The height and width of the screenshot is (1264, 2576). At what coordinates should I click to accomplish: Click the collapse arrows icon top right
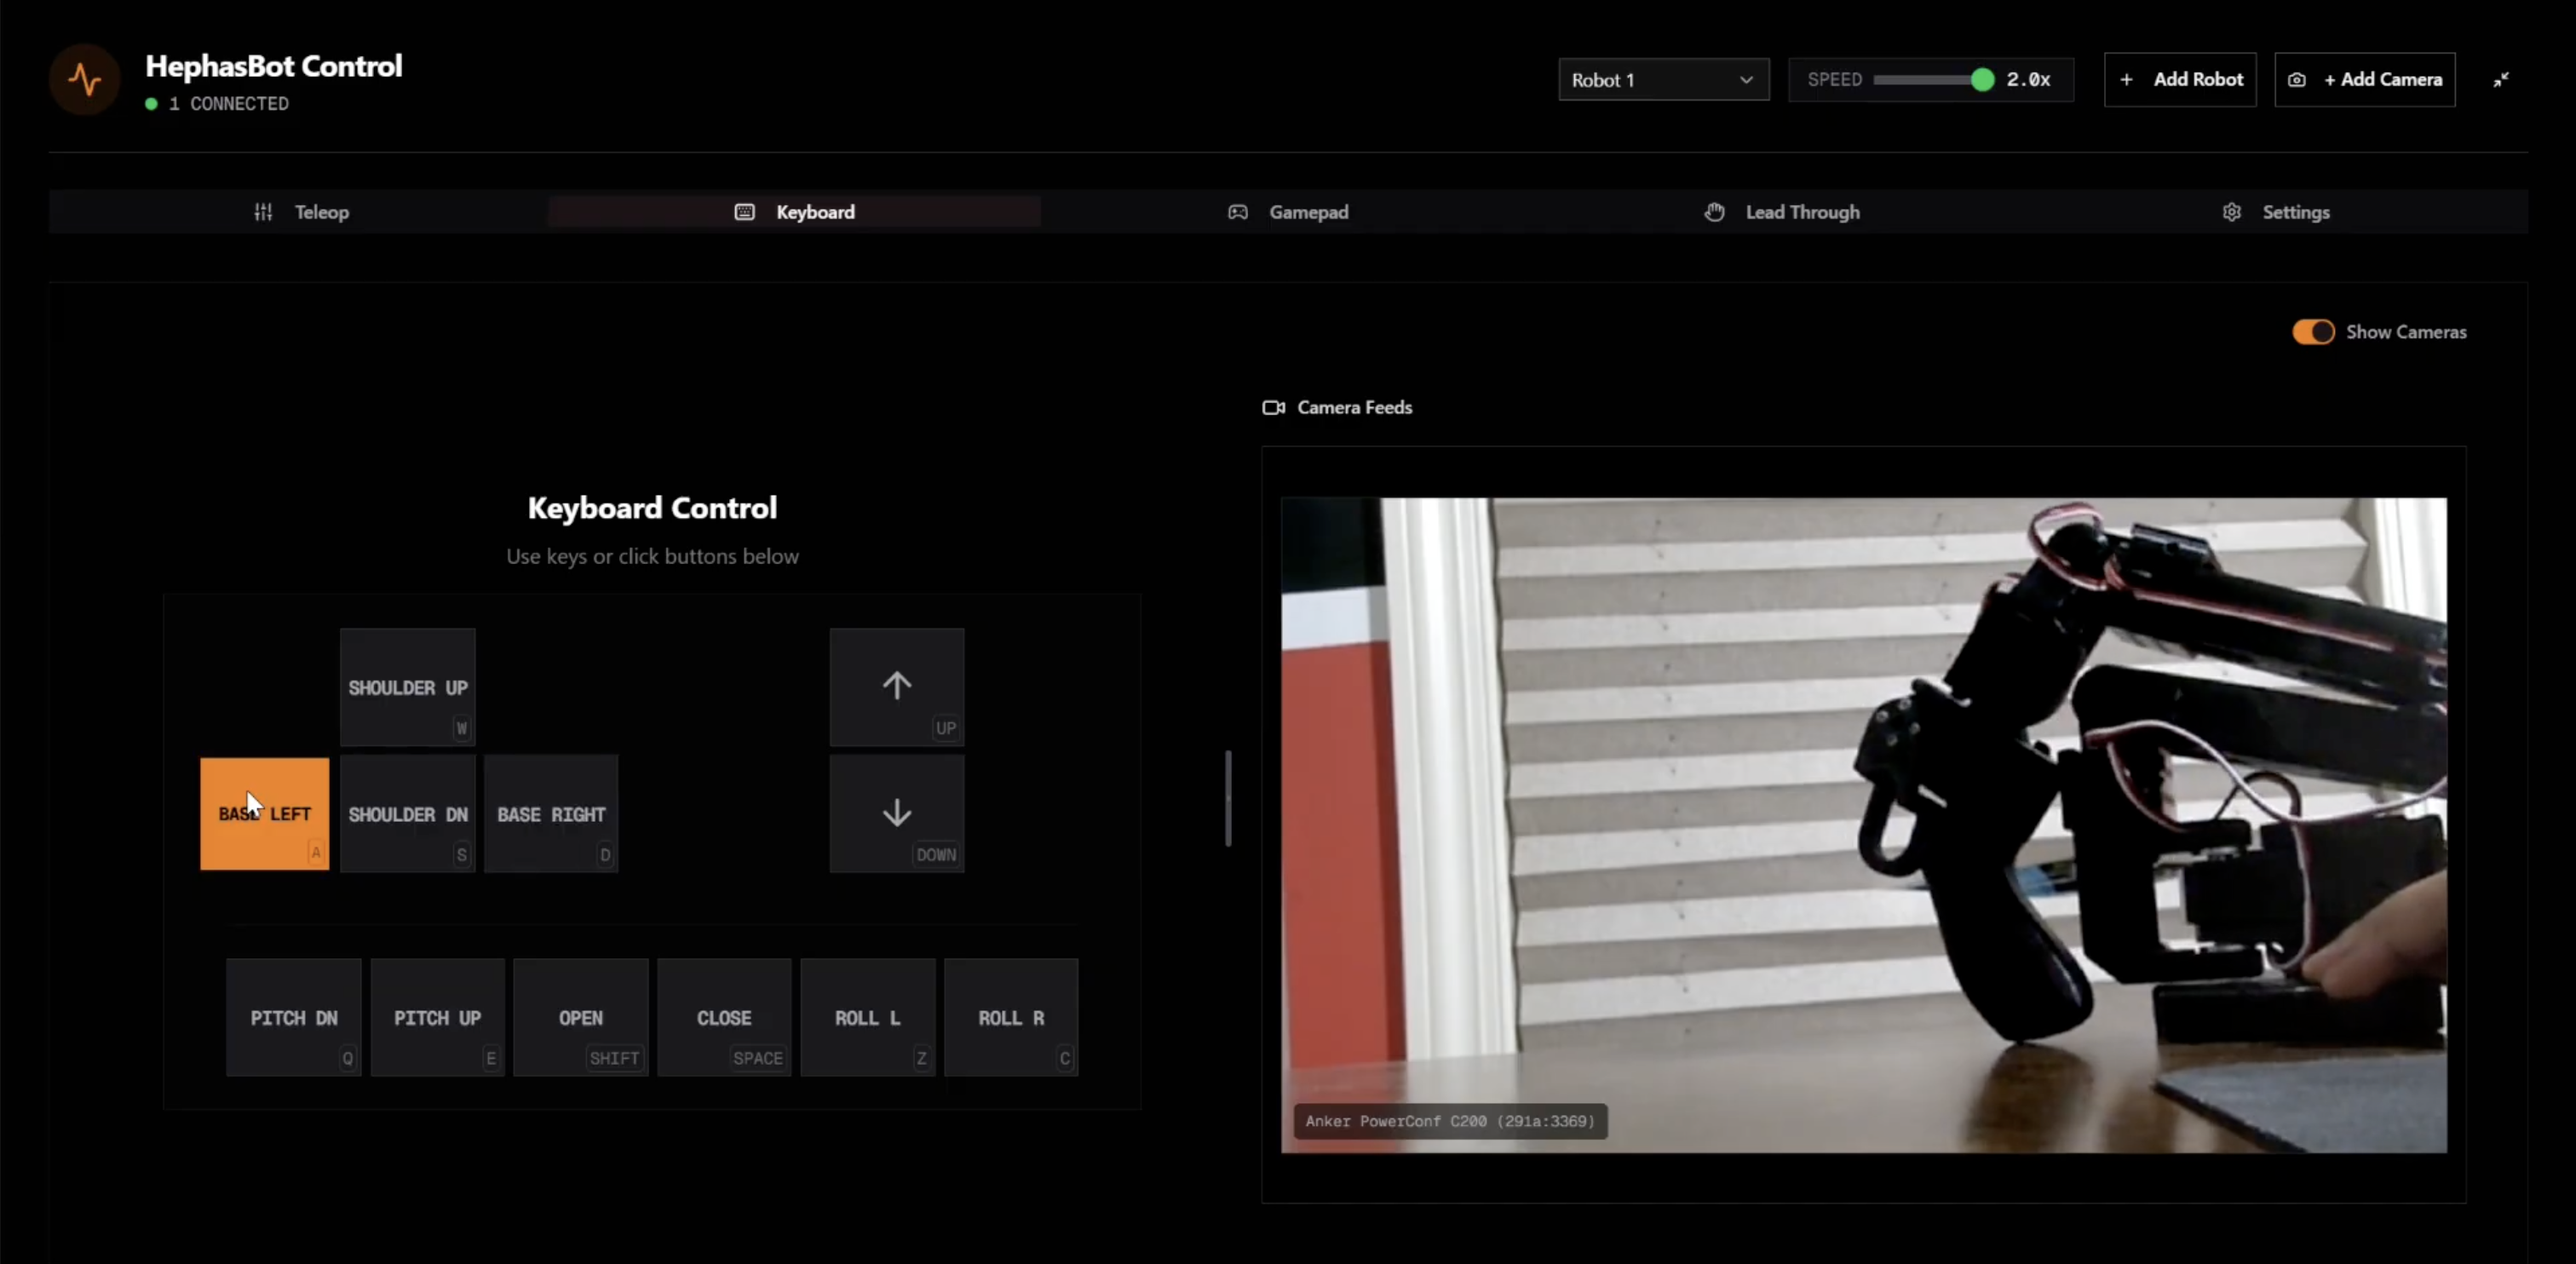click(x=2503, y=79)
